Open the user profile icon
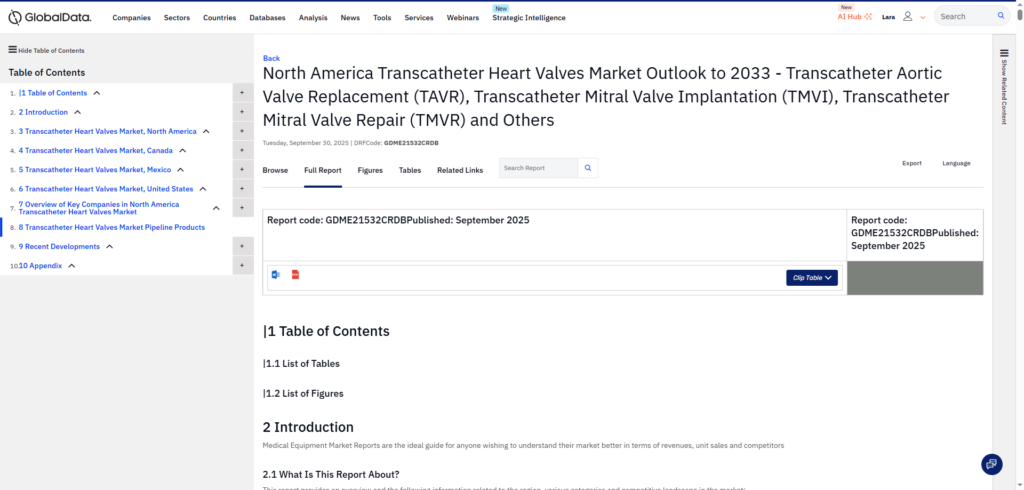This screenshot has height=490, width=1024. [x=907, y=17]
